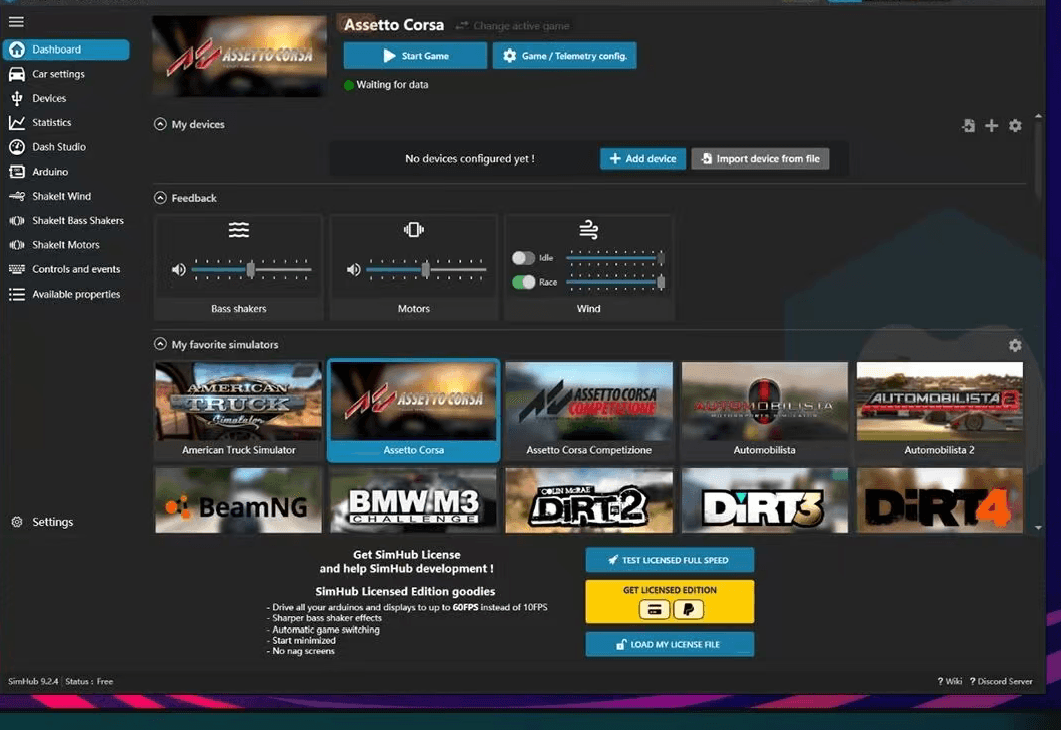Mute Bass shakers speaker icon

pos(179,269)
